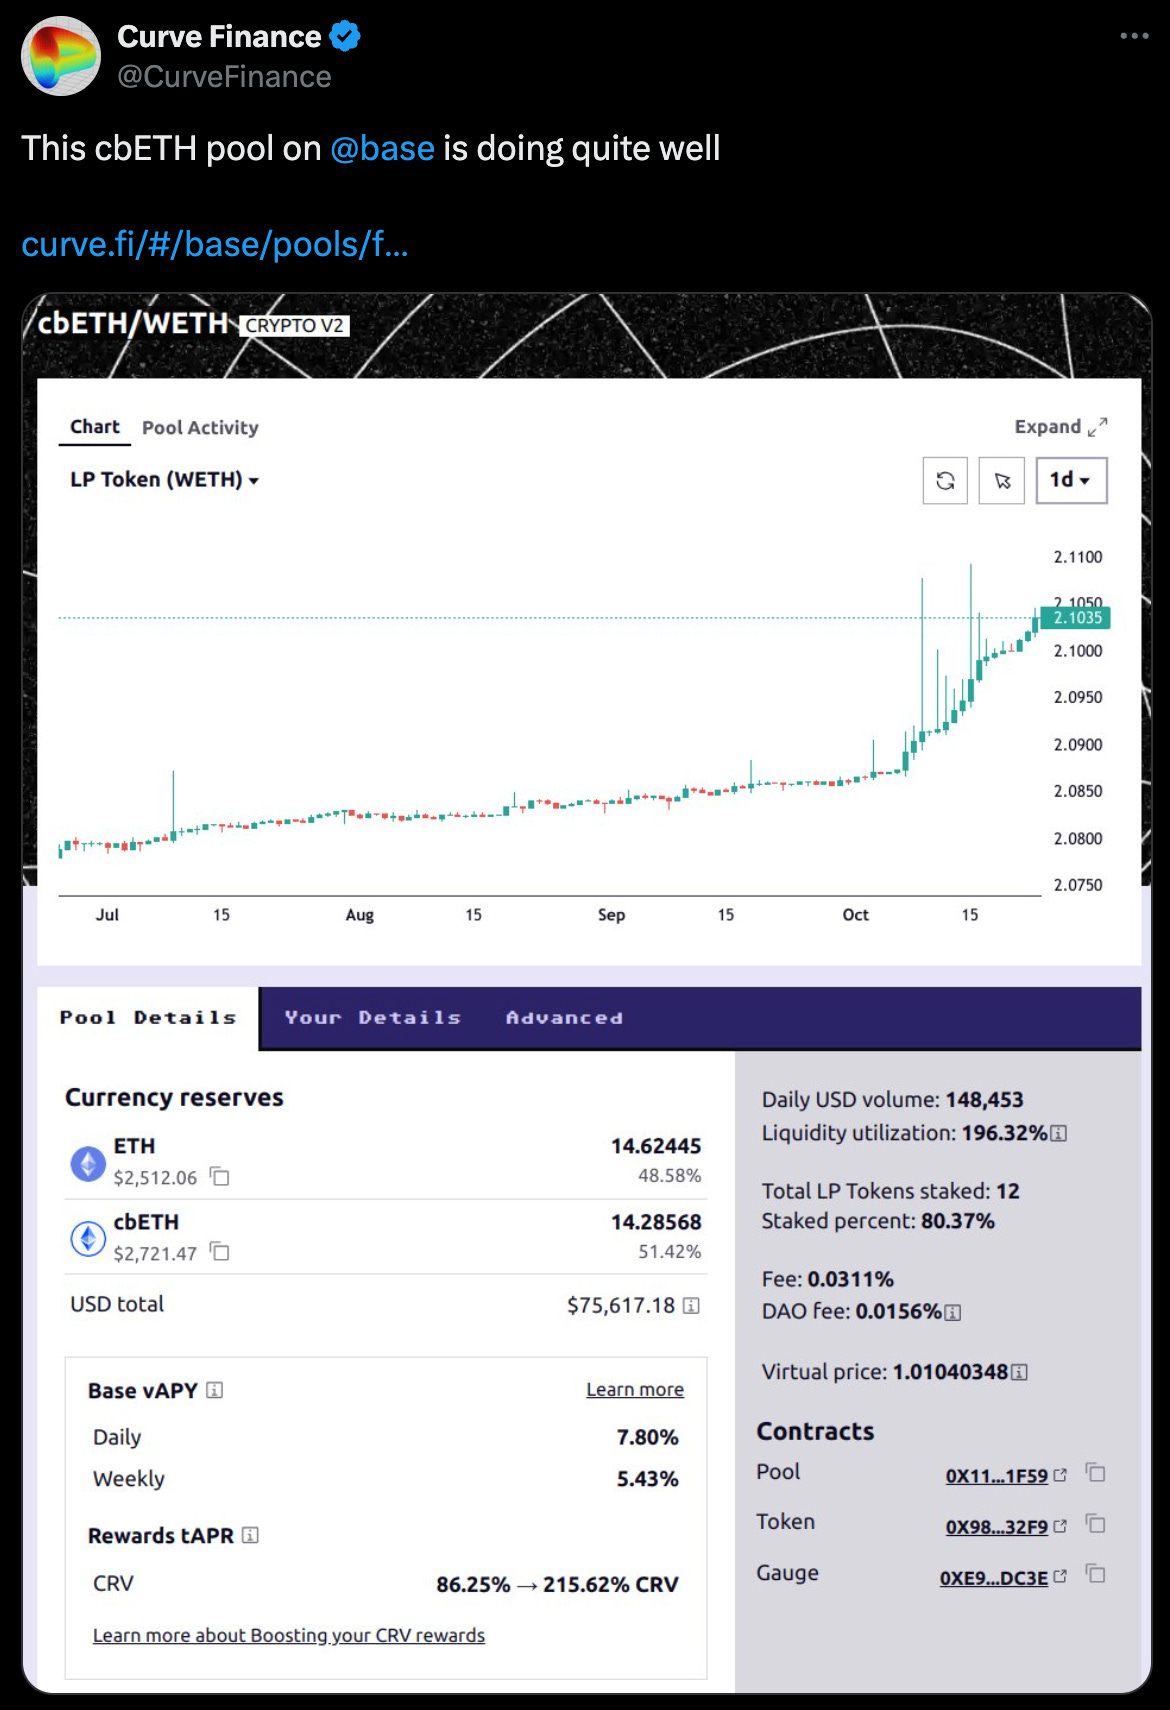The height and width of the screenshot is (1710, 1170).
Task: Show info about Rewards tAPR
Action: pyautogui.click(x=250, y=1535)
